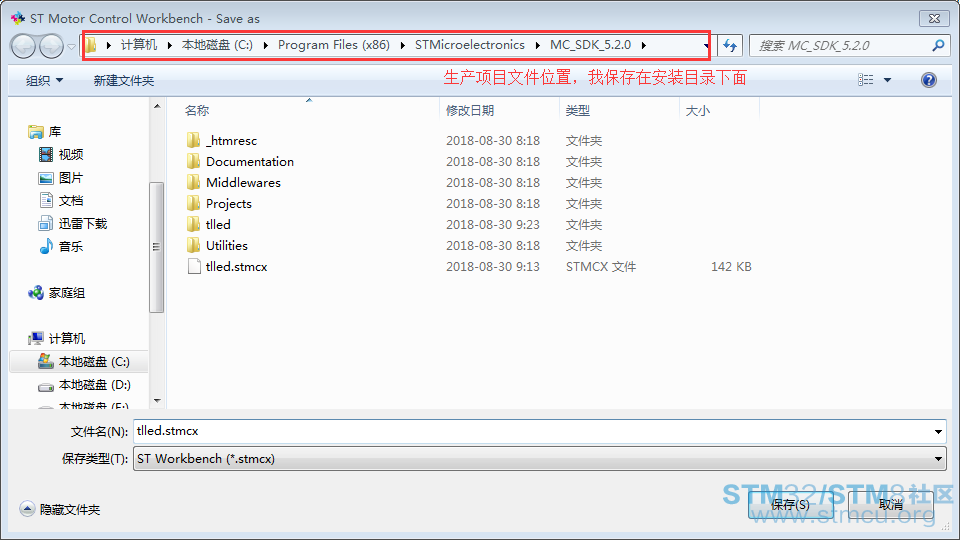Open the view options dropdown arrow
Screen dimensions: 960x540
pyautogui.click(x=887, y=80)
